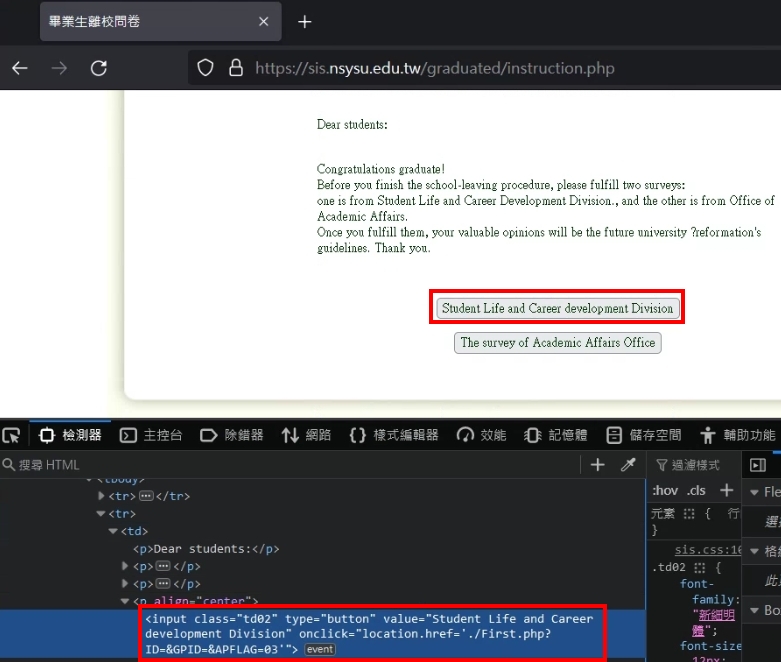This screenshot has height=662, width=781.
Task: Click Student Life and Career development Division button
Action: [x=557, y=308]
